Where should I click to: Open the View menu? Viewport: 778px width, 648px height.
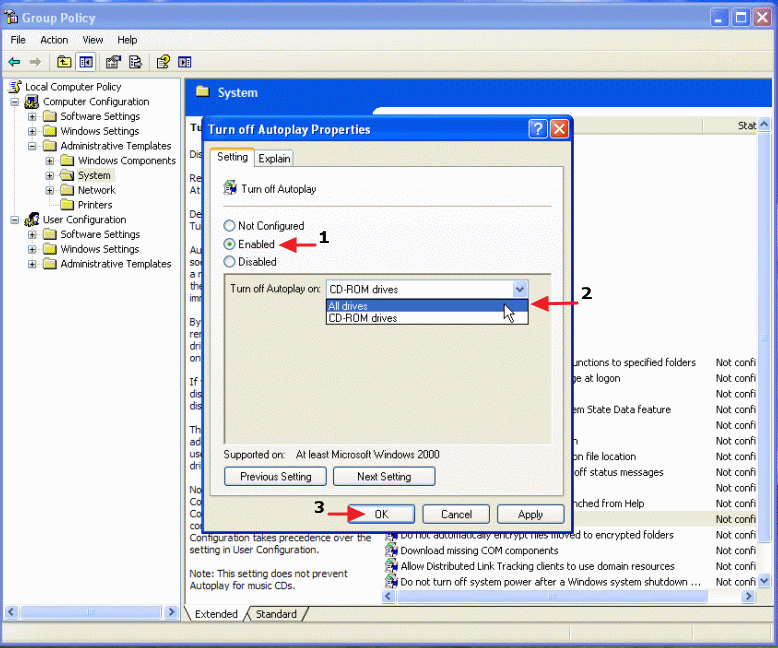(x=93, y=40)
